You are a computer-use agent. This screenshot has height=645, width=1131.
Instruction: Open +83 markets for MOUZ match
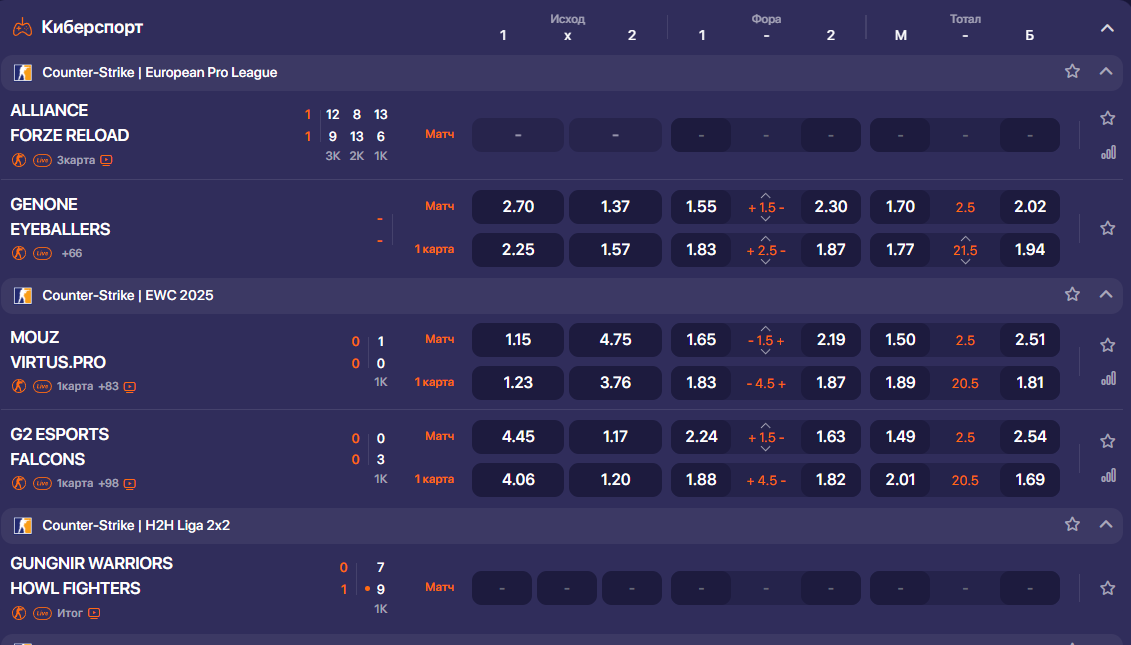[x=108, y=386]
